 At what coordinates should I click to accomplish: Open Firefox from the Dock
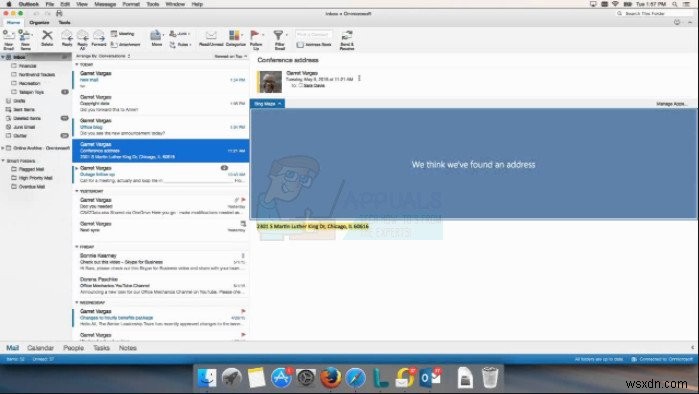pyautogui.click(x=330, y=378)
